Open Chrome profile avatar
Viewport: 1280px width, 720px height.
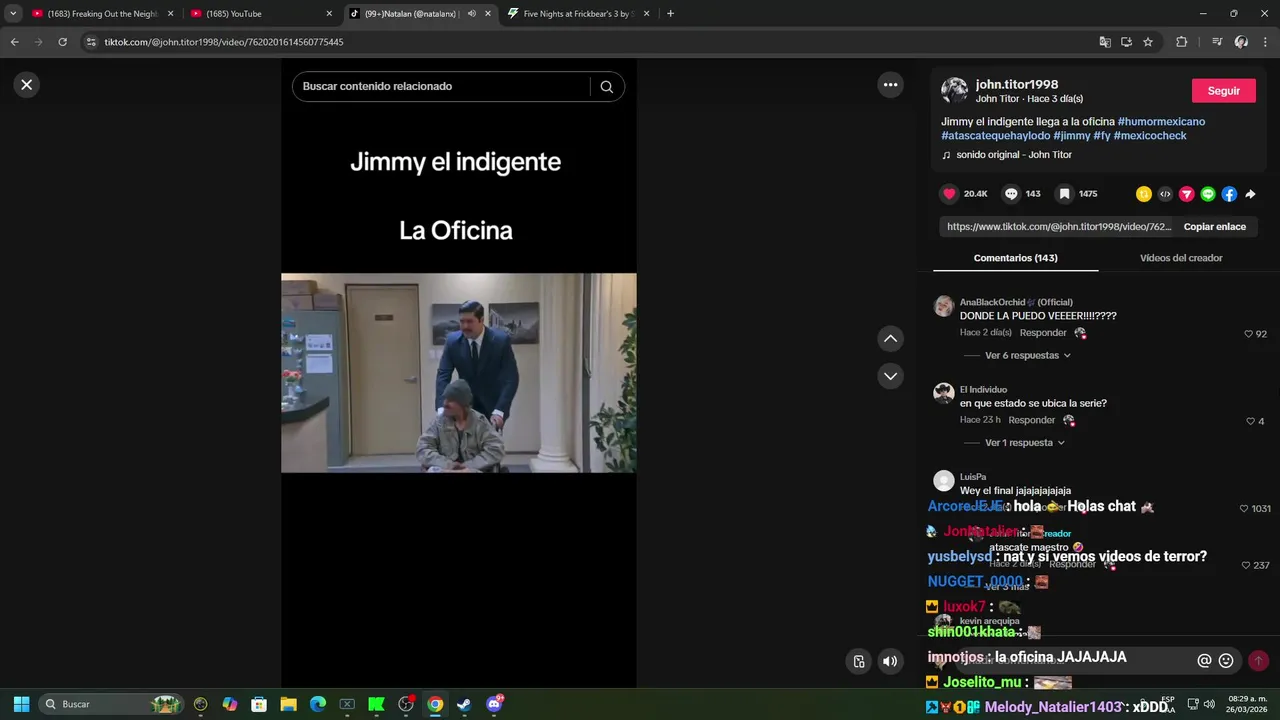tap(1241, 42)
